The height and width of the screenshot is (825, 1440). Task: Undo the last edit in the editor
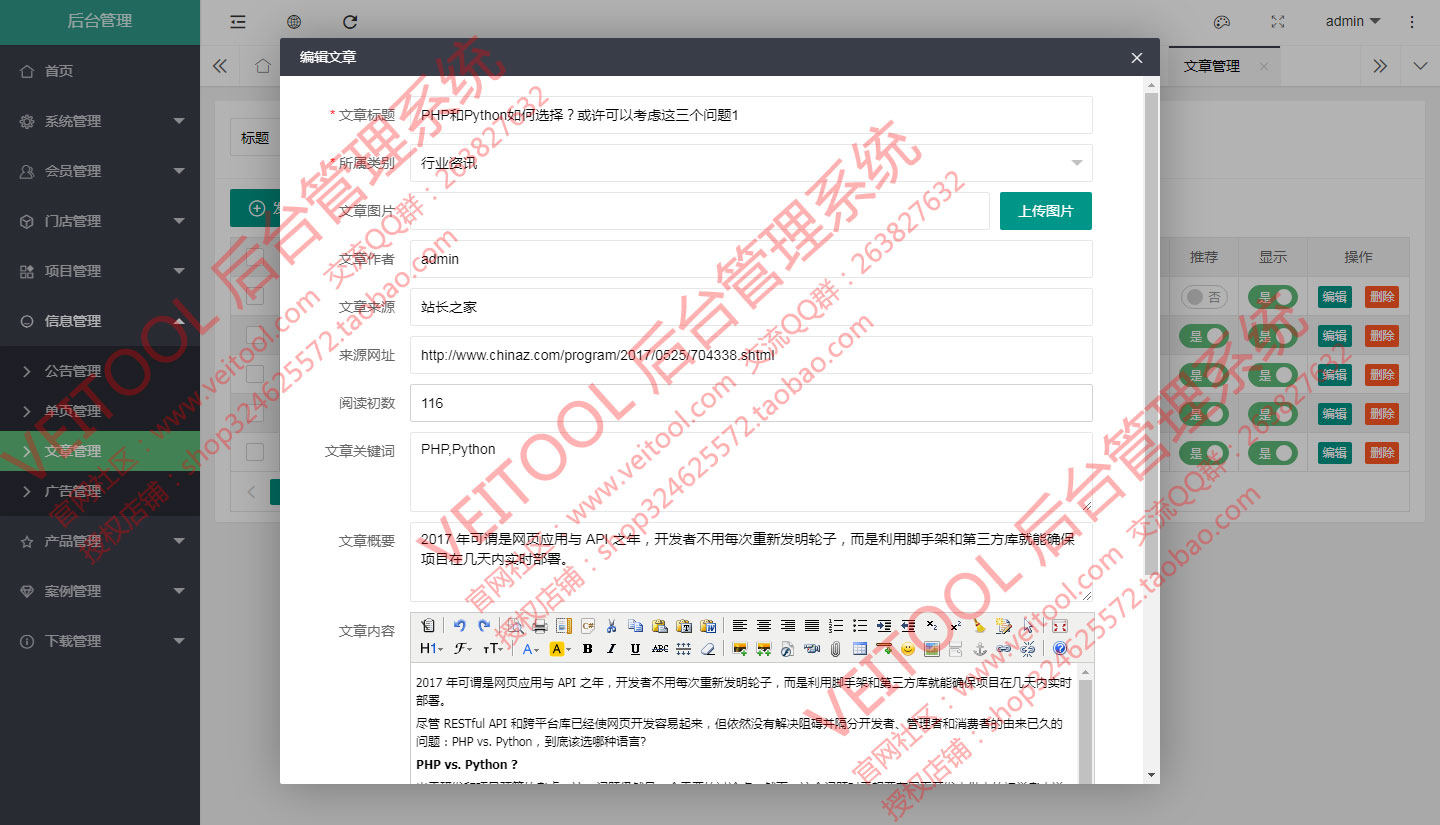coord(460,626)
